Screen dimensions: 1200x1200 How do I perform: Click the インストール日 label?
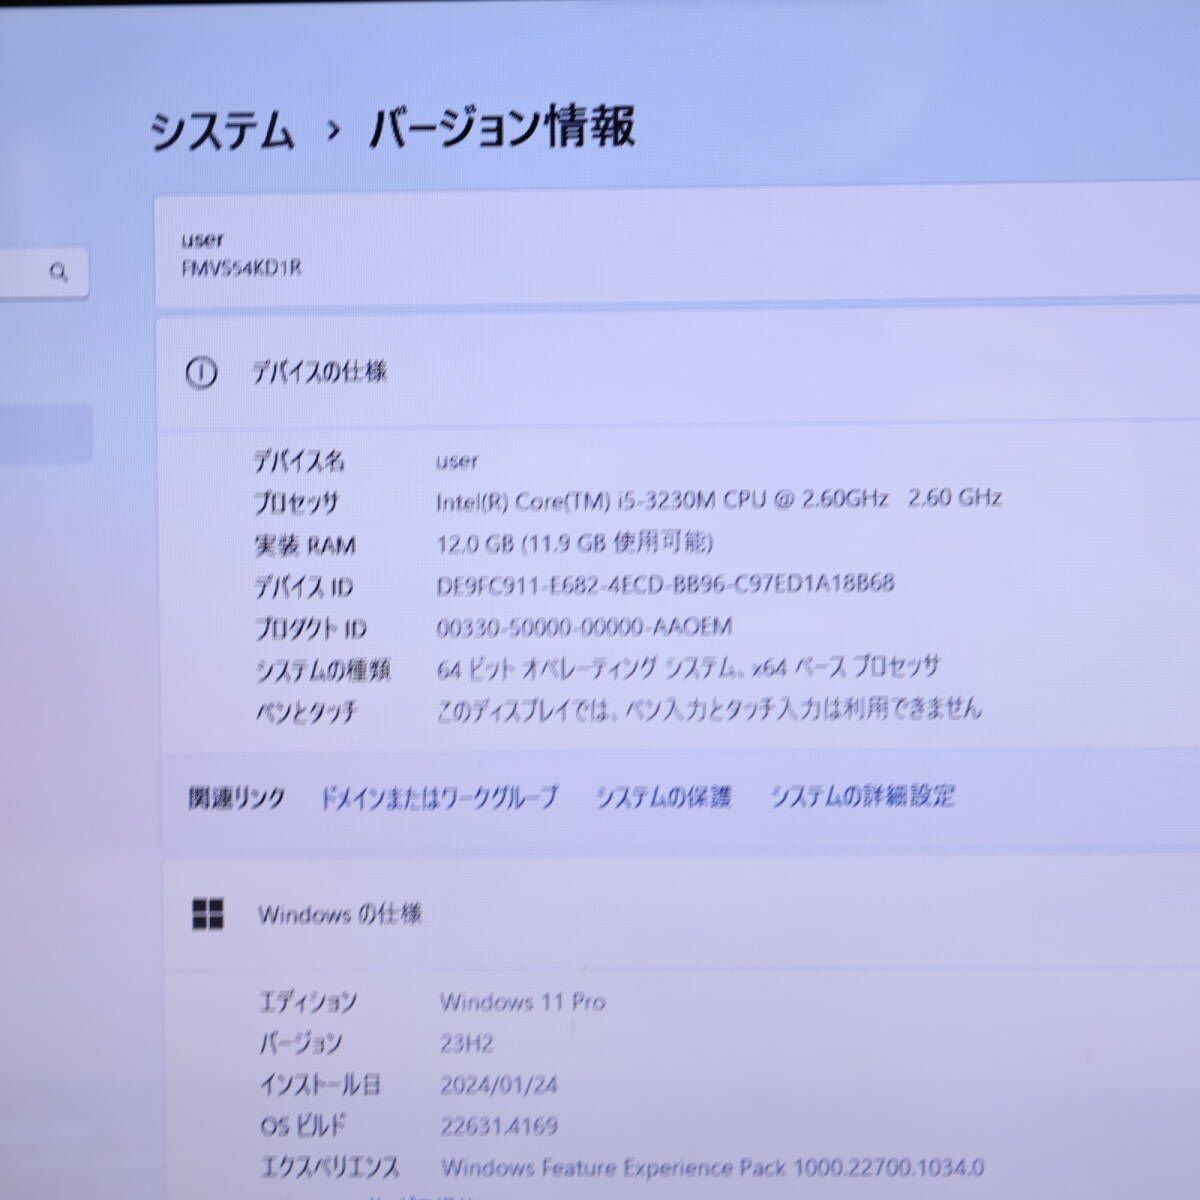(x=320, y=1085)
